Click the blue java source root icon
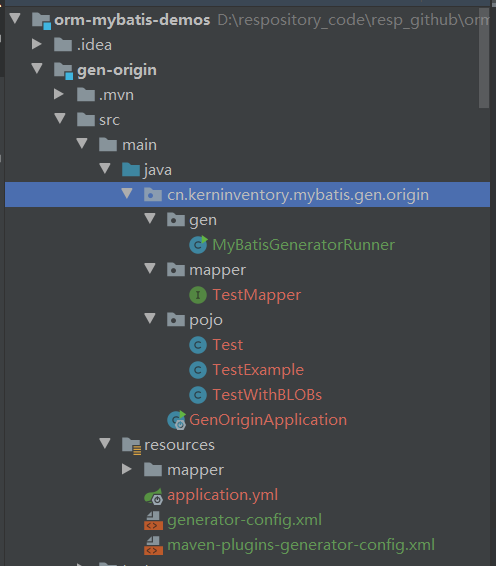 [x=131, y=169]
